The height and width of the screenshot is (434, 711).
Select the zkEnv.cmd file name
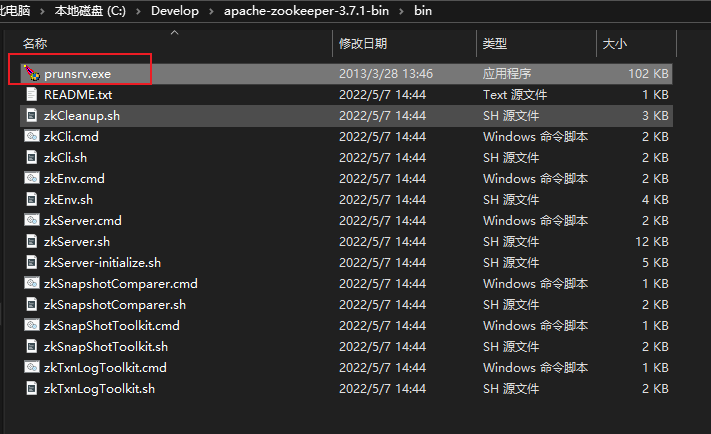74,179
